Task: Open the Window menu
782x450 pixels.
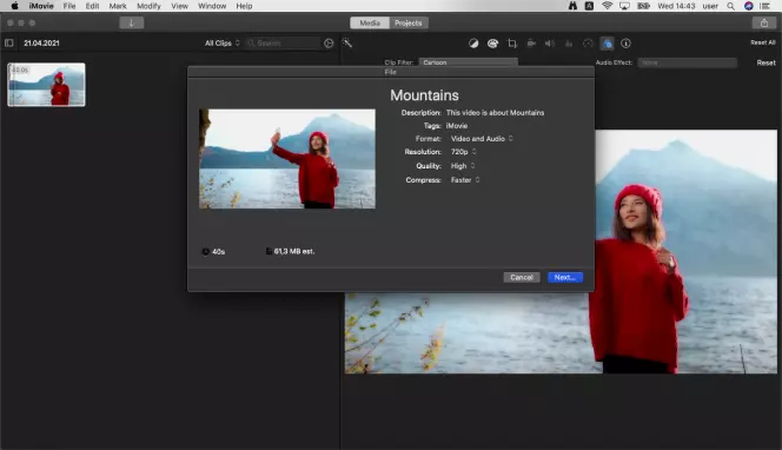Action: tap(212, 6)
